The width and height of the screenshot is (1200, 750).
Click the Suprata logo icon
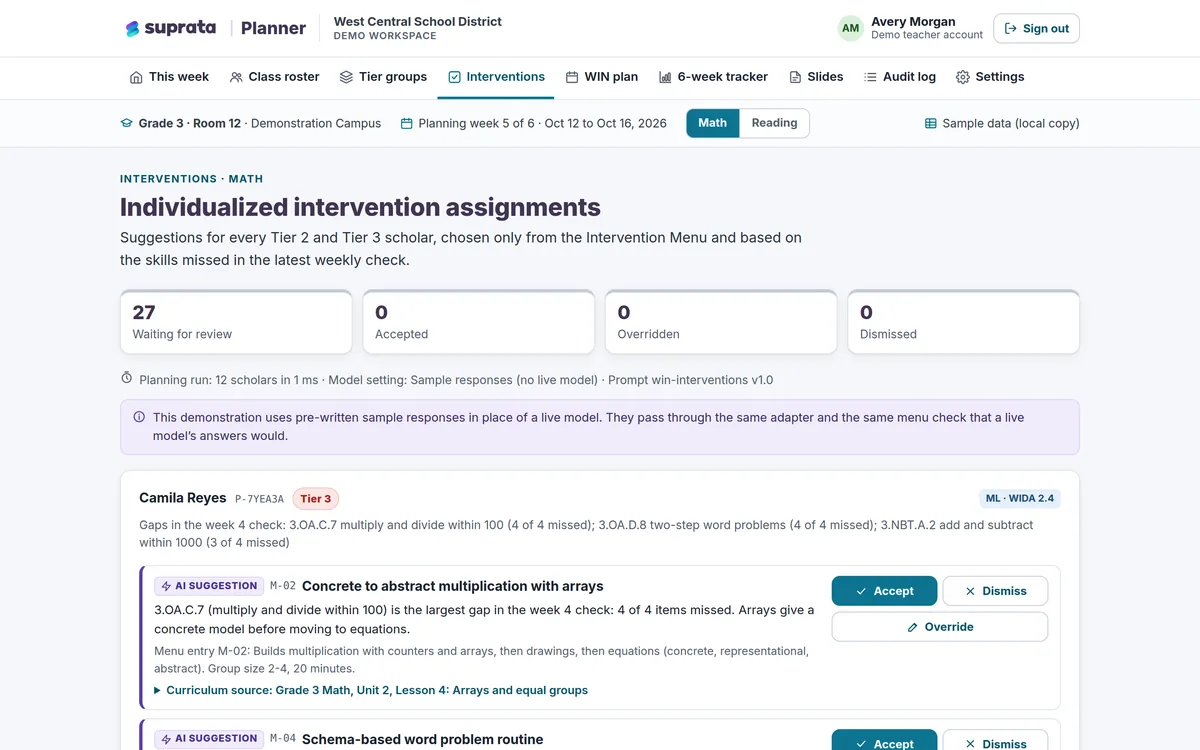click(132, 29)
